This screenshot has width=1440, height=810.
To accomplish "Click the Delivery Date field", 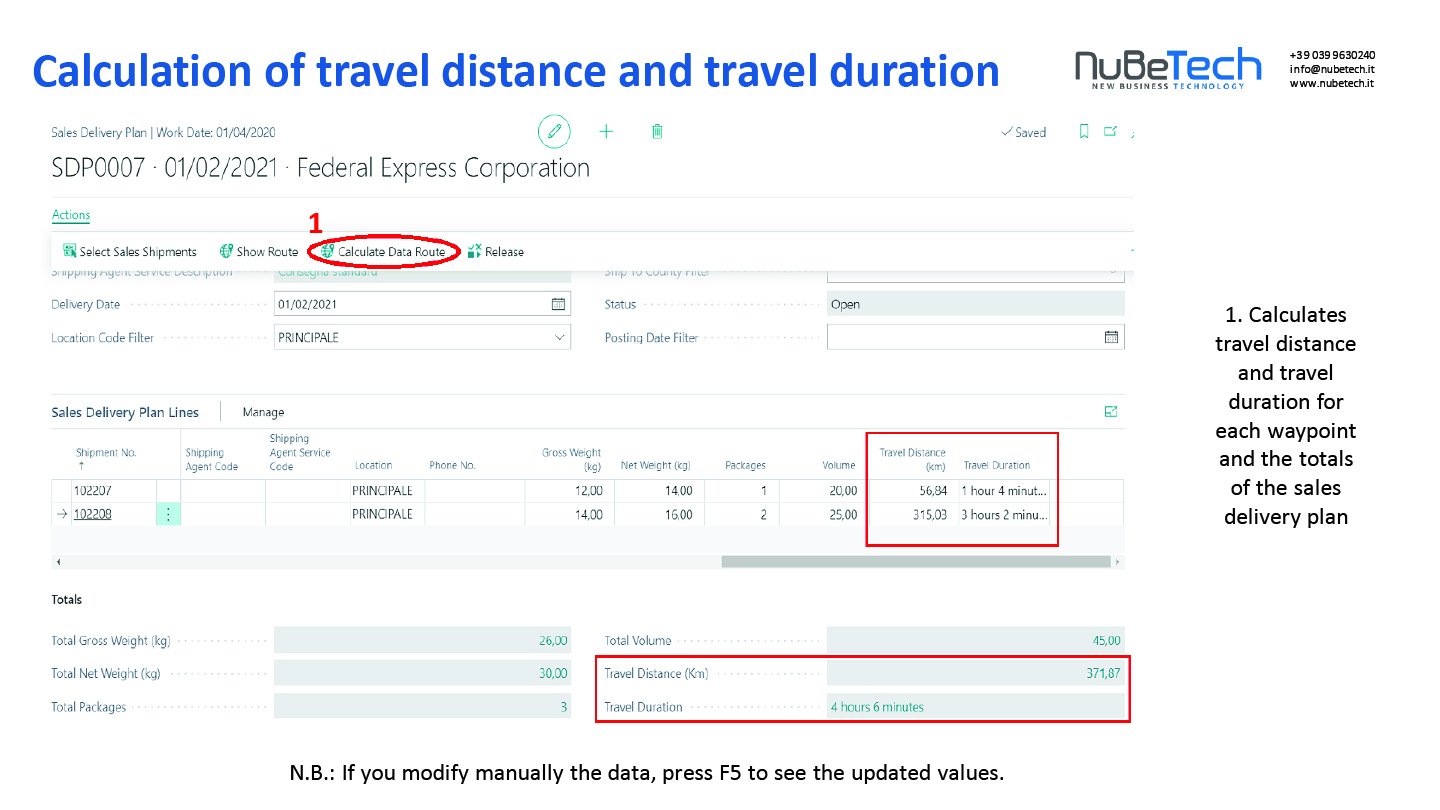I will (x=422, y=304).
